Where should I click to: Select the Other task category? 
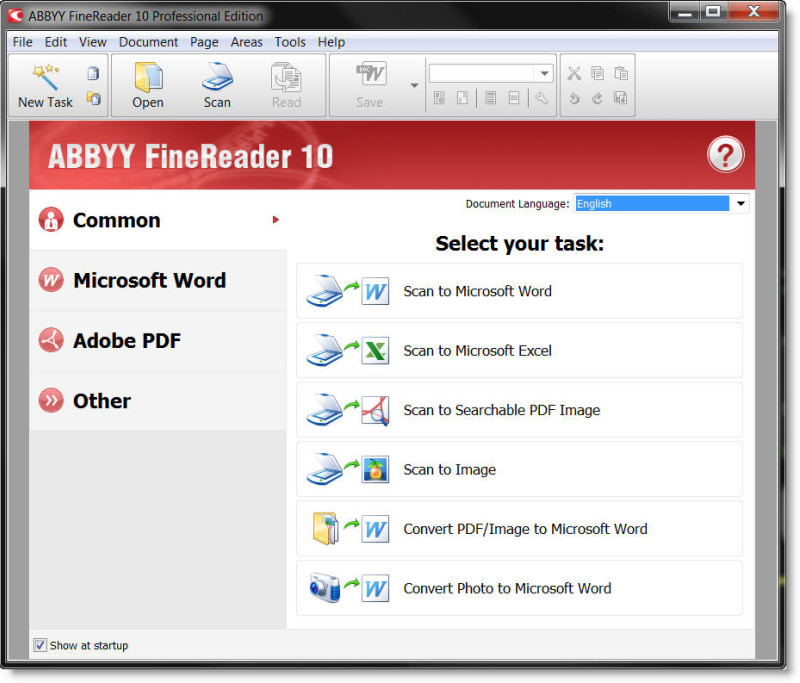coord(158,401)
